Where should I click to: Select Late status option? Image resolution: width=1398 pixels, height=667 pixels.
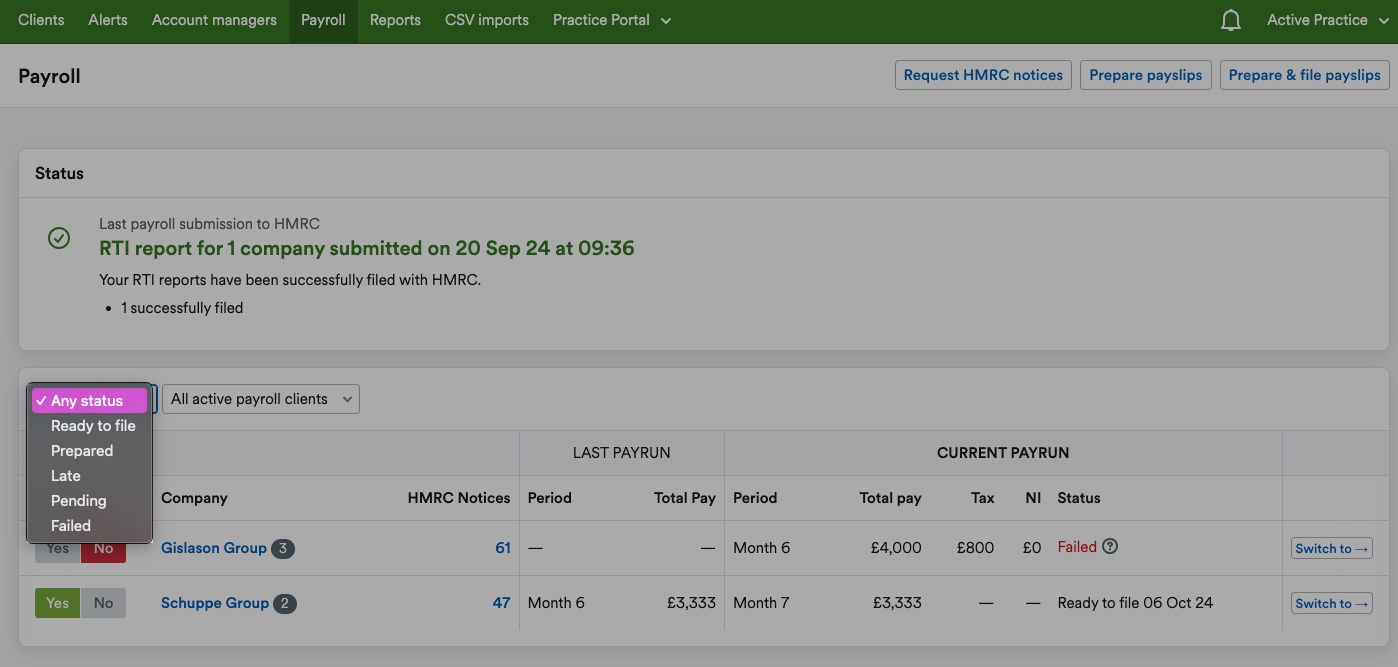[89, 476]
